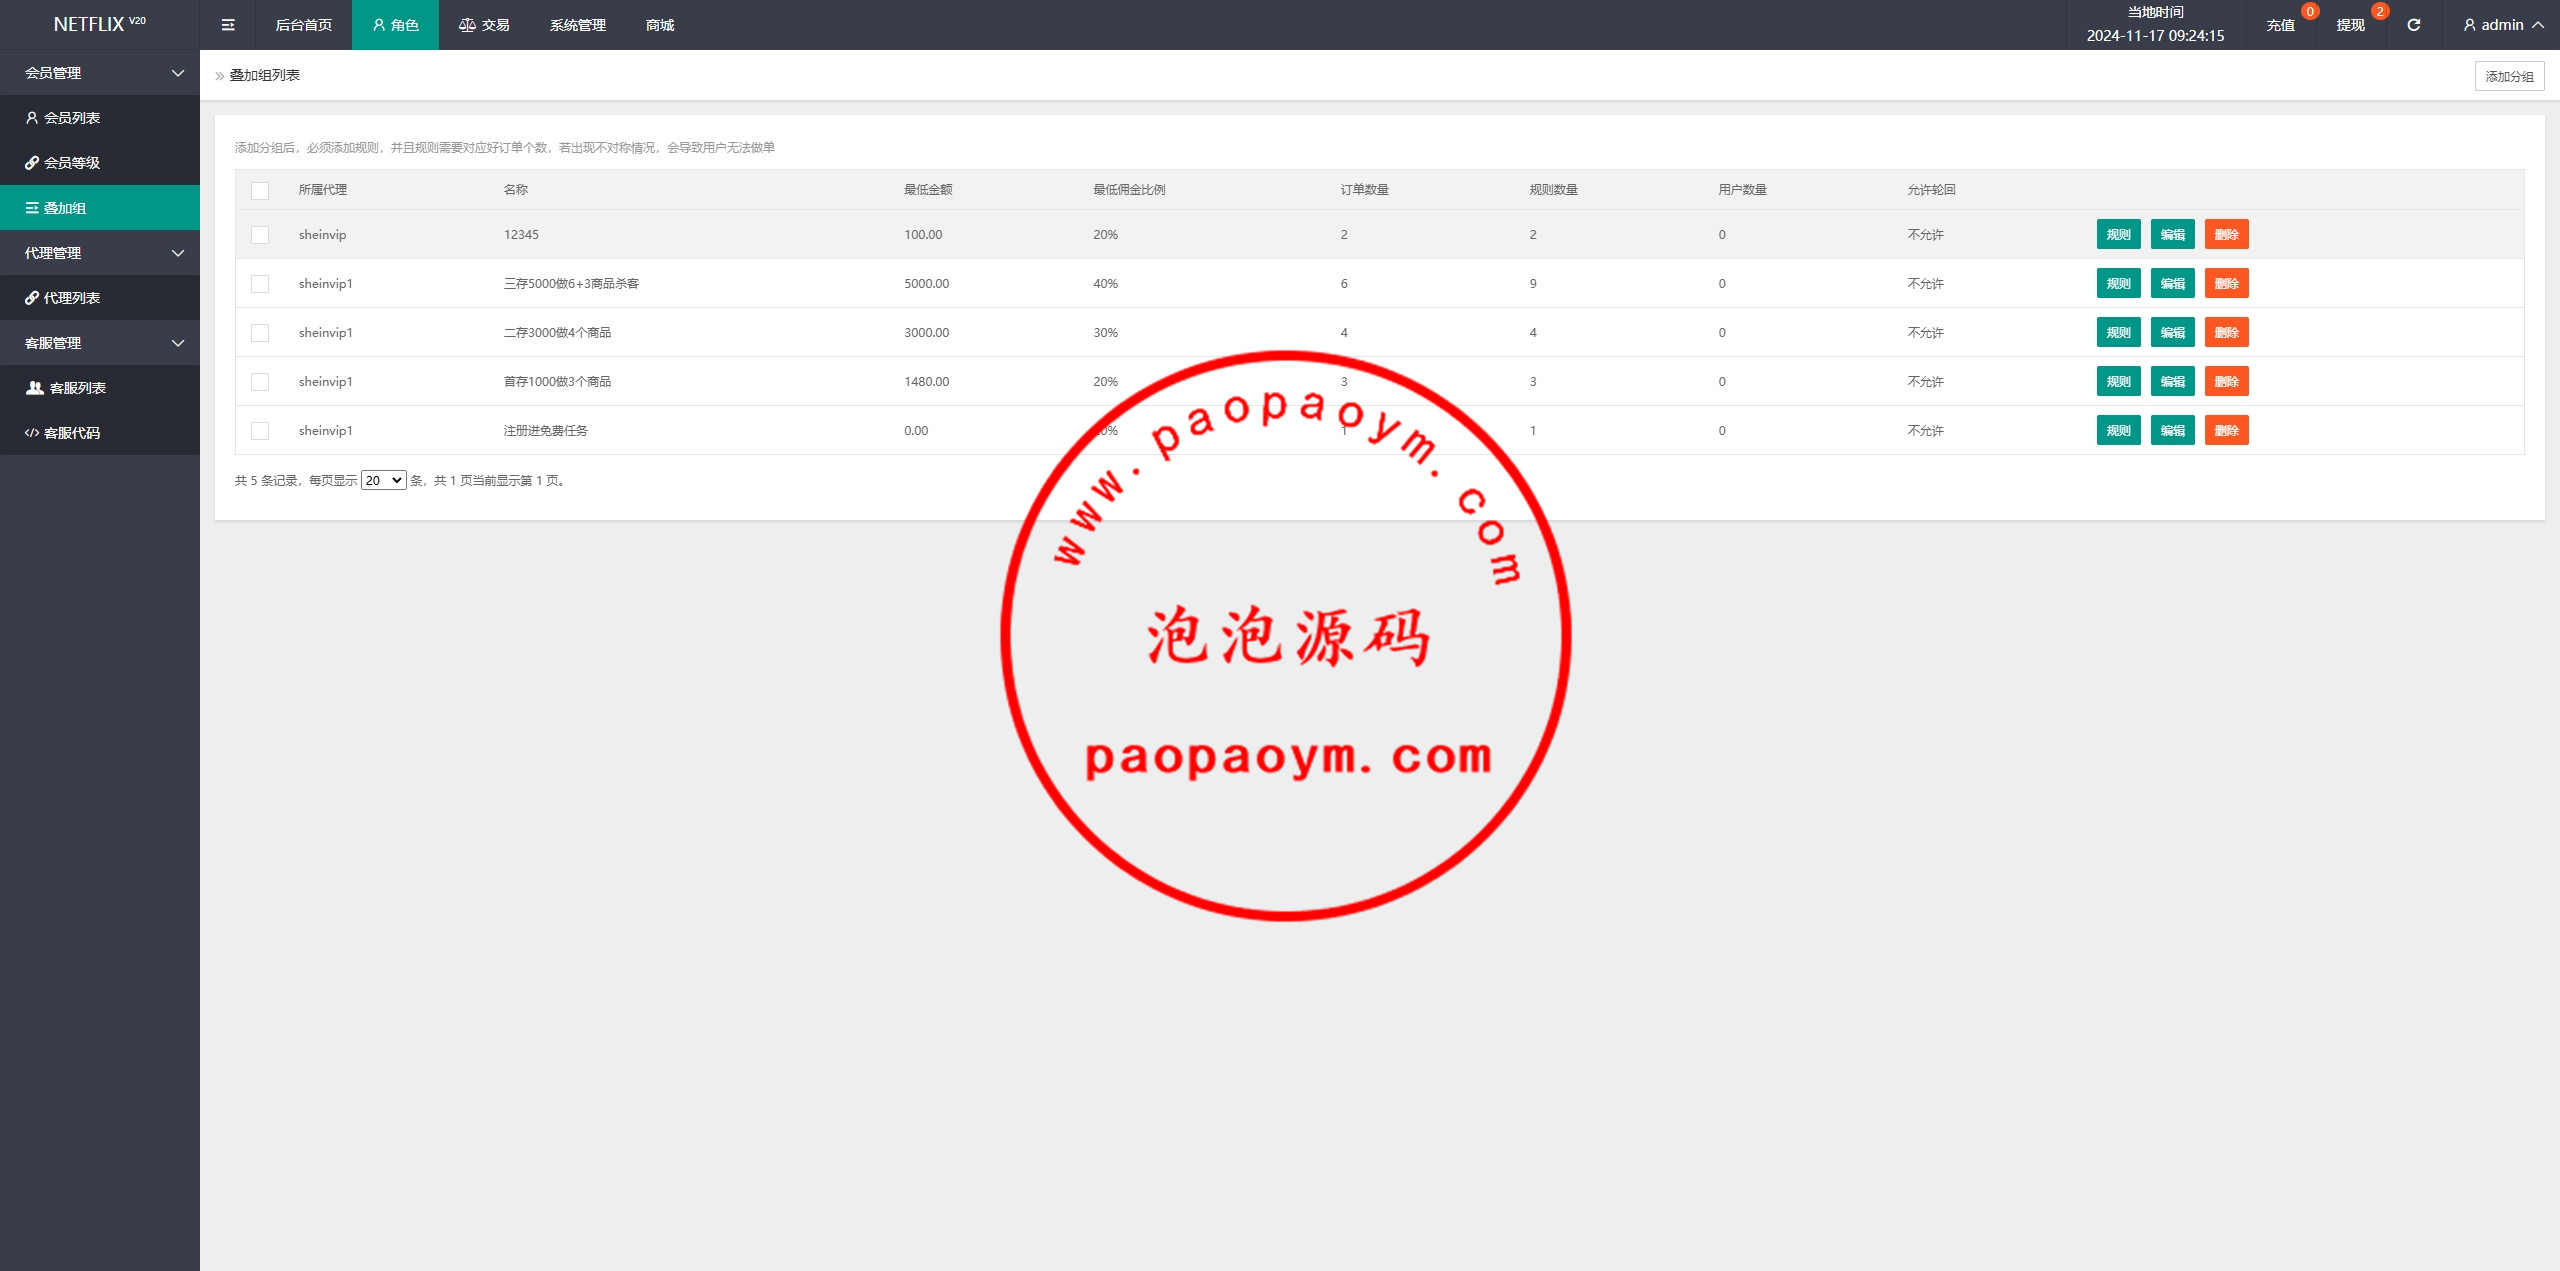Screen dimensions: 2560x1271
Task: Click the balance scale icon beside 交易
Action: (x=467, y=25)
